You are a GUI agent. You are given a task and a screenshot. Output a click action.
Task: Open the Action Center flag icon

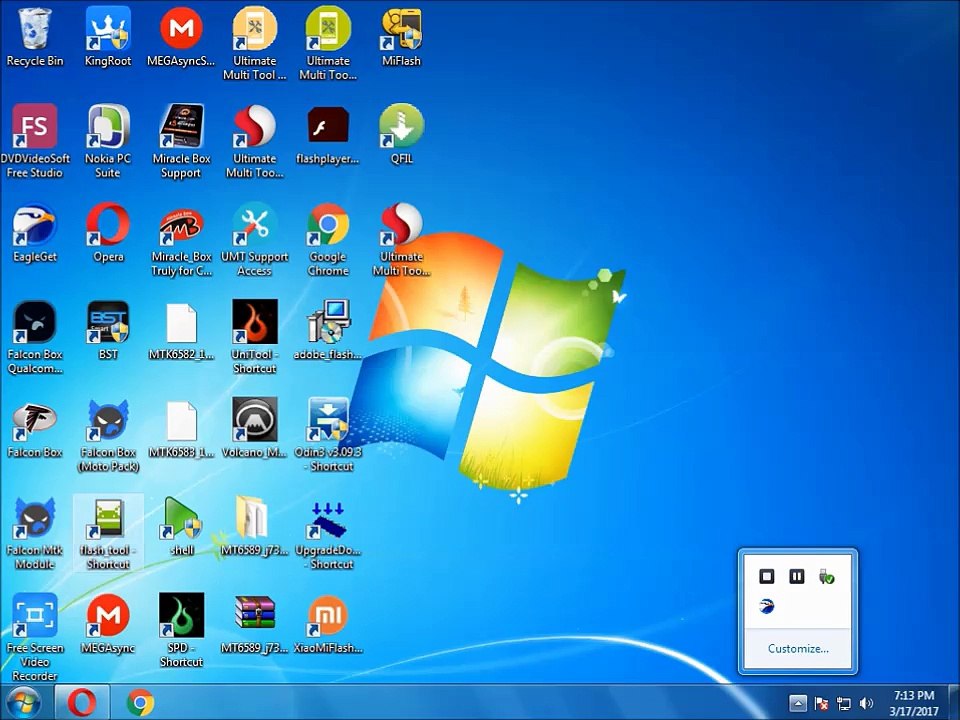(x=821, y=703)
